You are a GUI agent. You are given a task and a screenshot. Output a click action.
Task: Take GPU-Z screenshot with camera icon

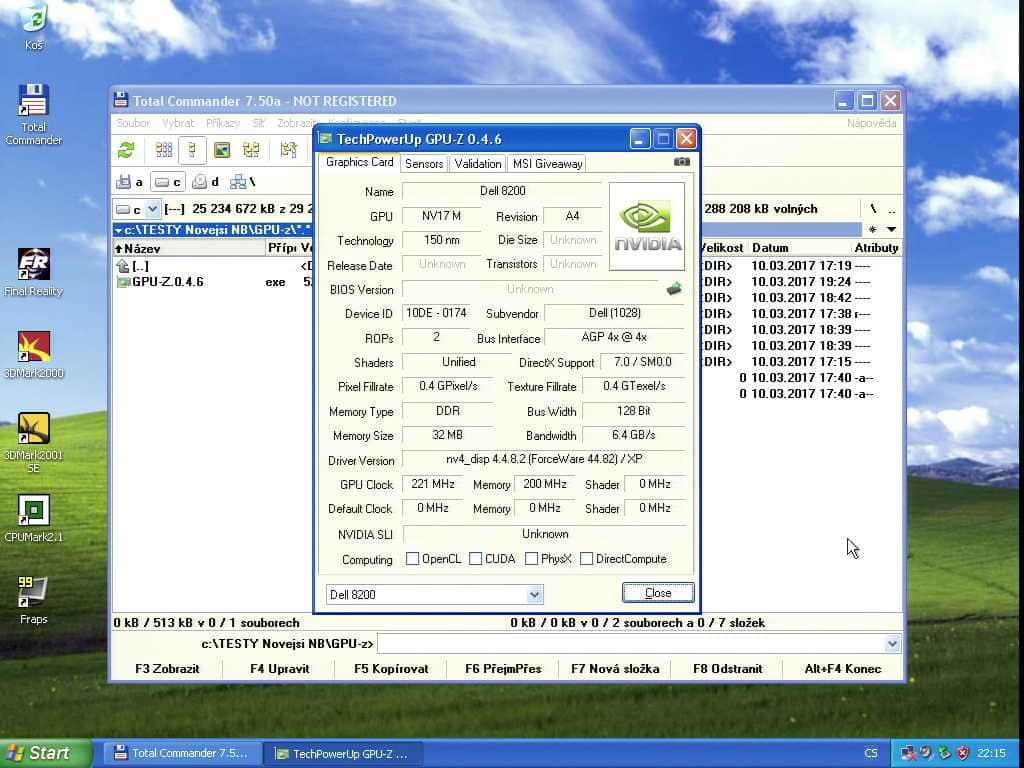tap(682, 161)
